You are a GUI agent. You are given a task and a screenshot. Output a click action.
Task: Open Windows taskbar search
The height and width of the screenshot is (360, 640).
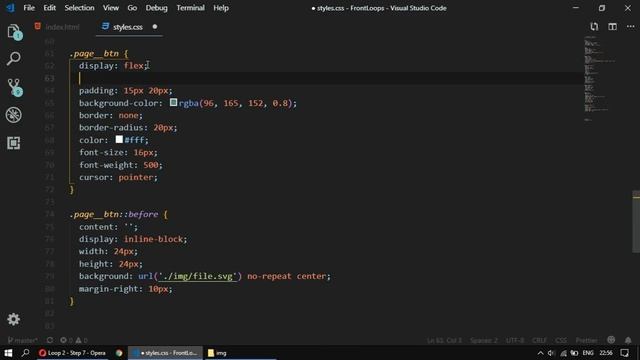point(25,353)
